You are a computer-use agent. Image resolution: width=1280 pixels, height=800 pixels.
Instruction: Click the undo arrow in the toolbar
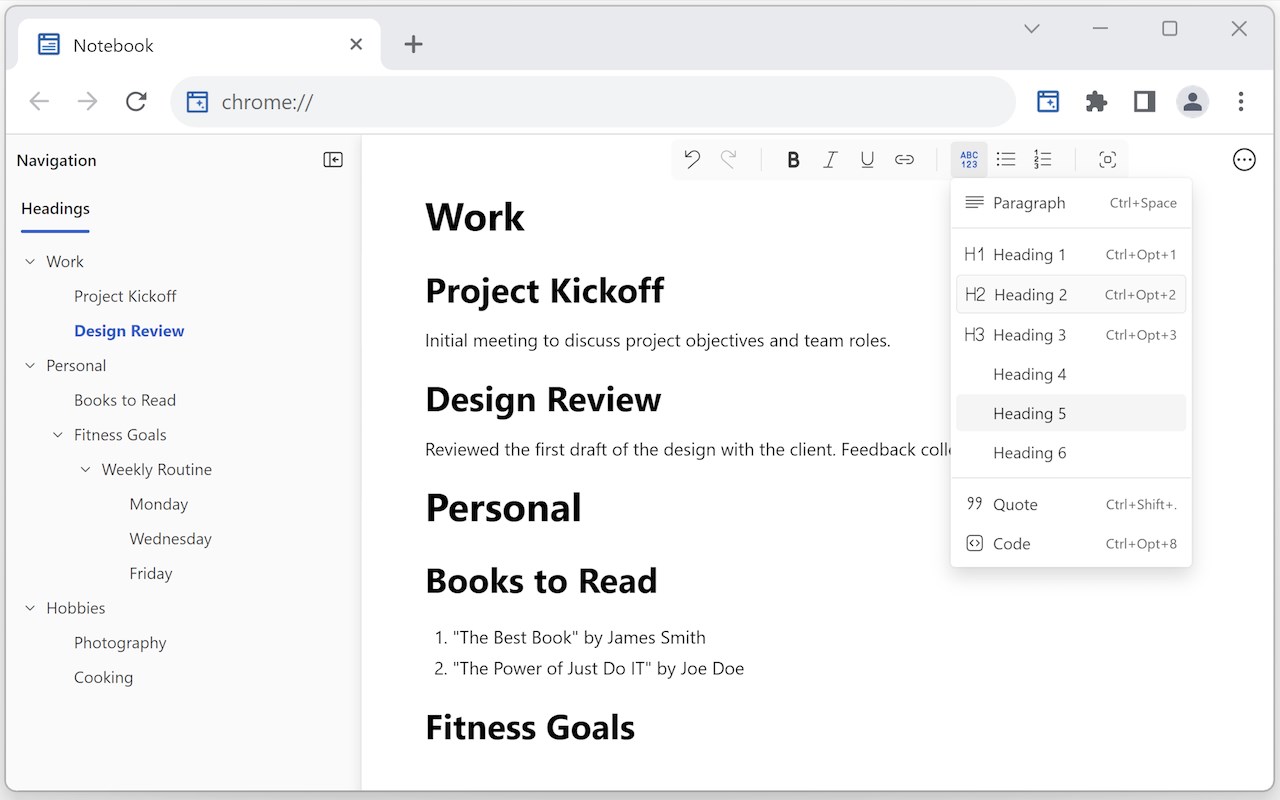tap(692, 159)
